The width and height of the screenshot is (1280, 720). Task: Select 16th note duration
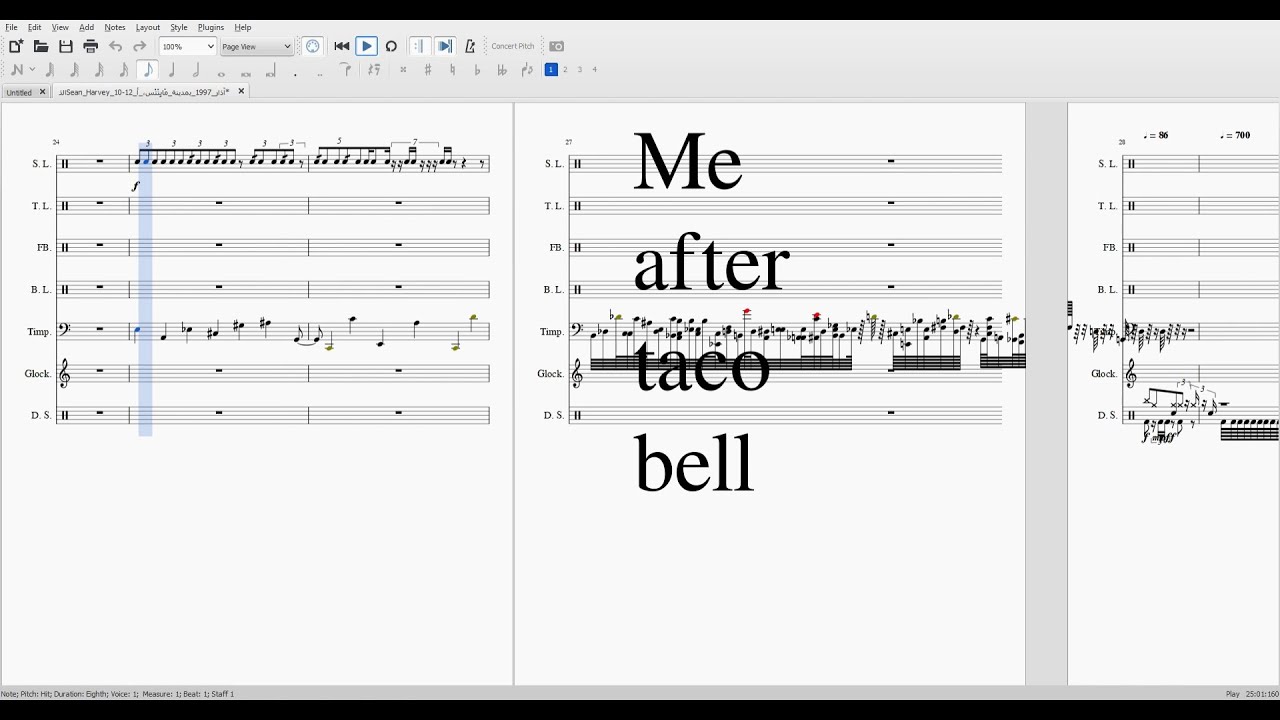click(x=123, y=70)
